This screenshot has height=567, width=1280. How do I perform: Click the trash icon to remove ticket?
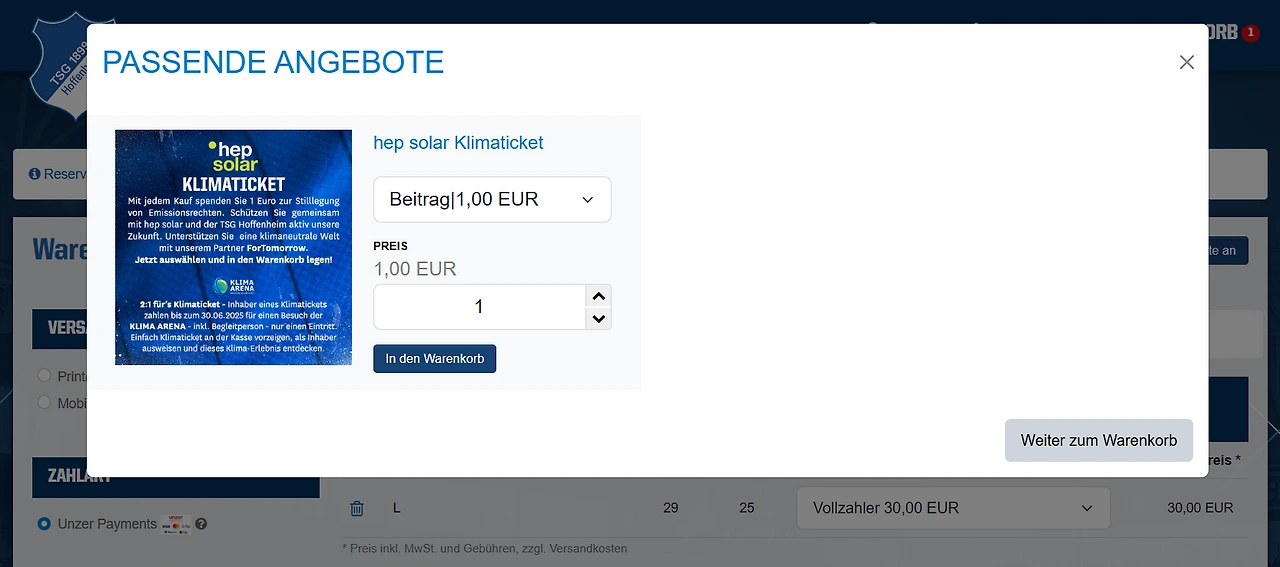357,508
